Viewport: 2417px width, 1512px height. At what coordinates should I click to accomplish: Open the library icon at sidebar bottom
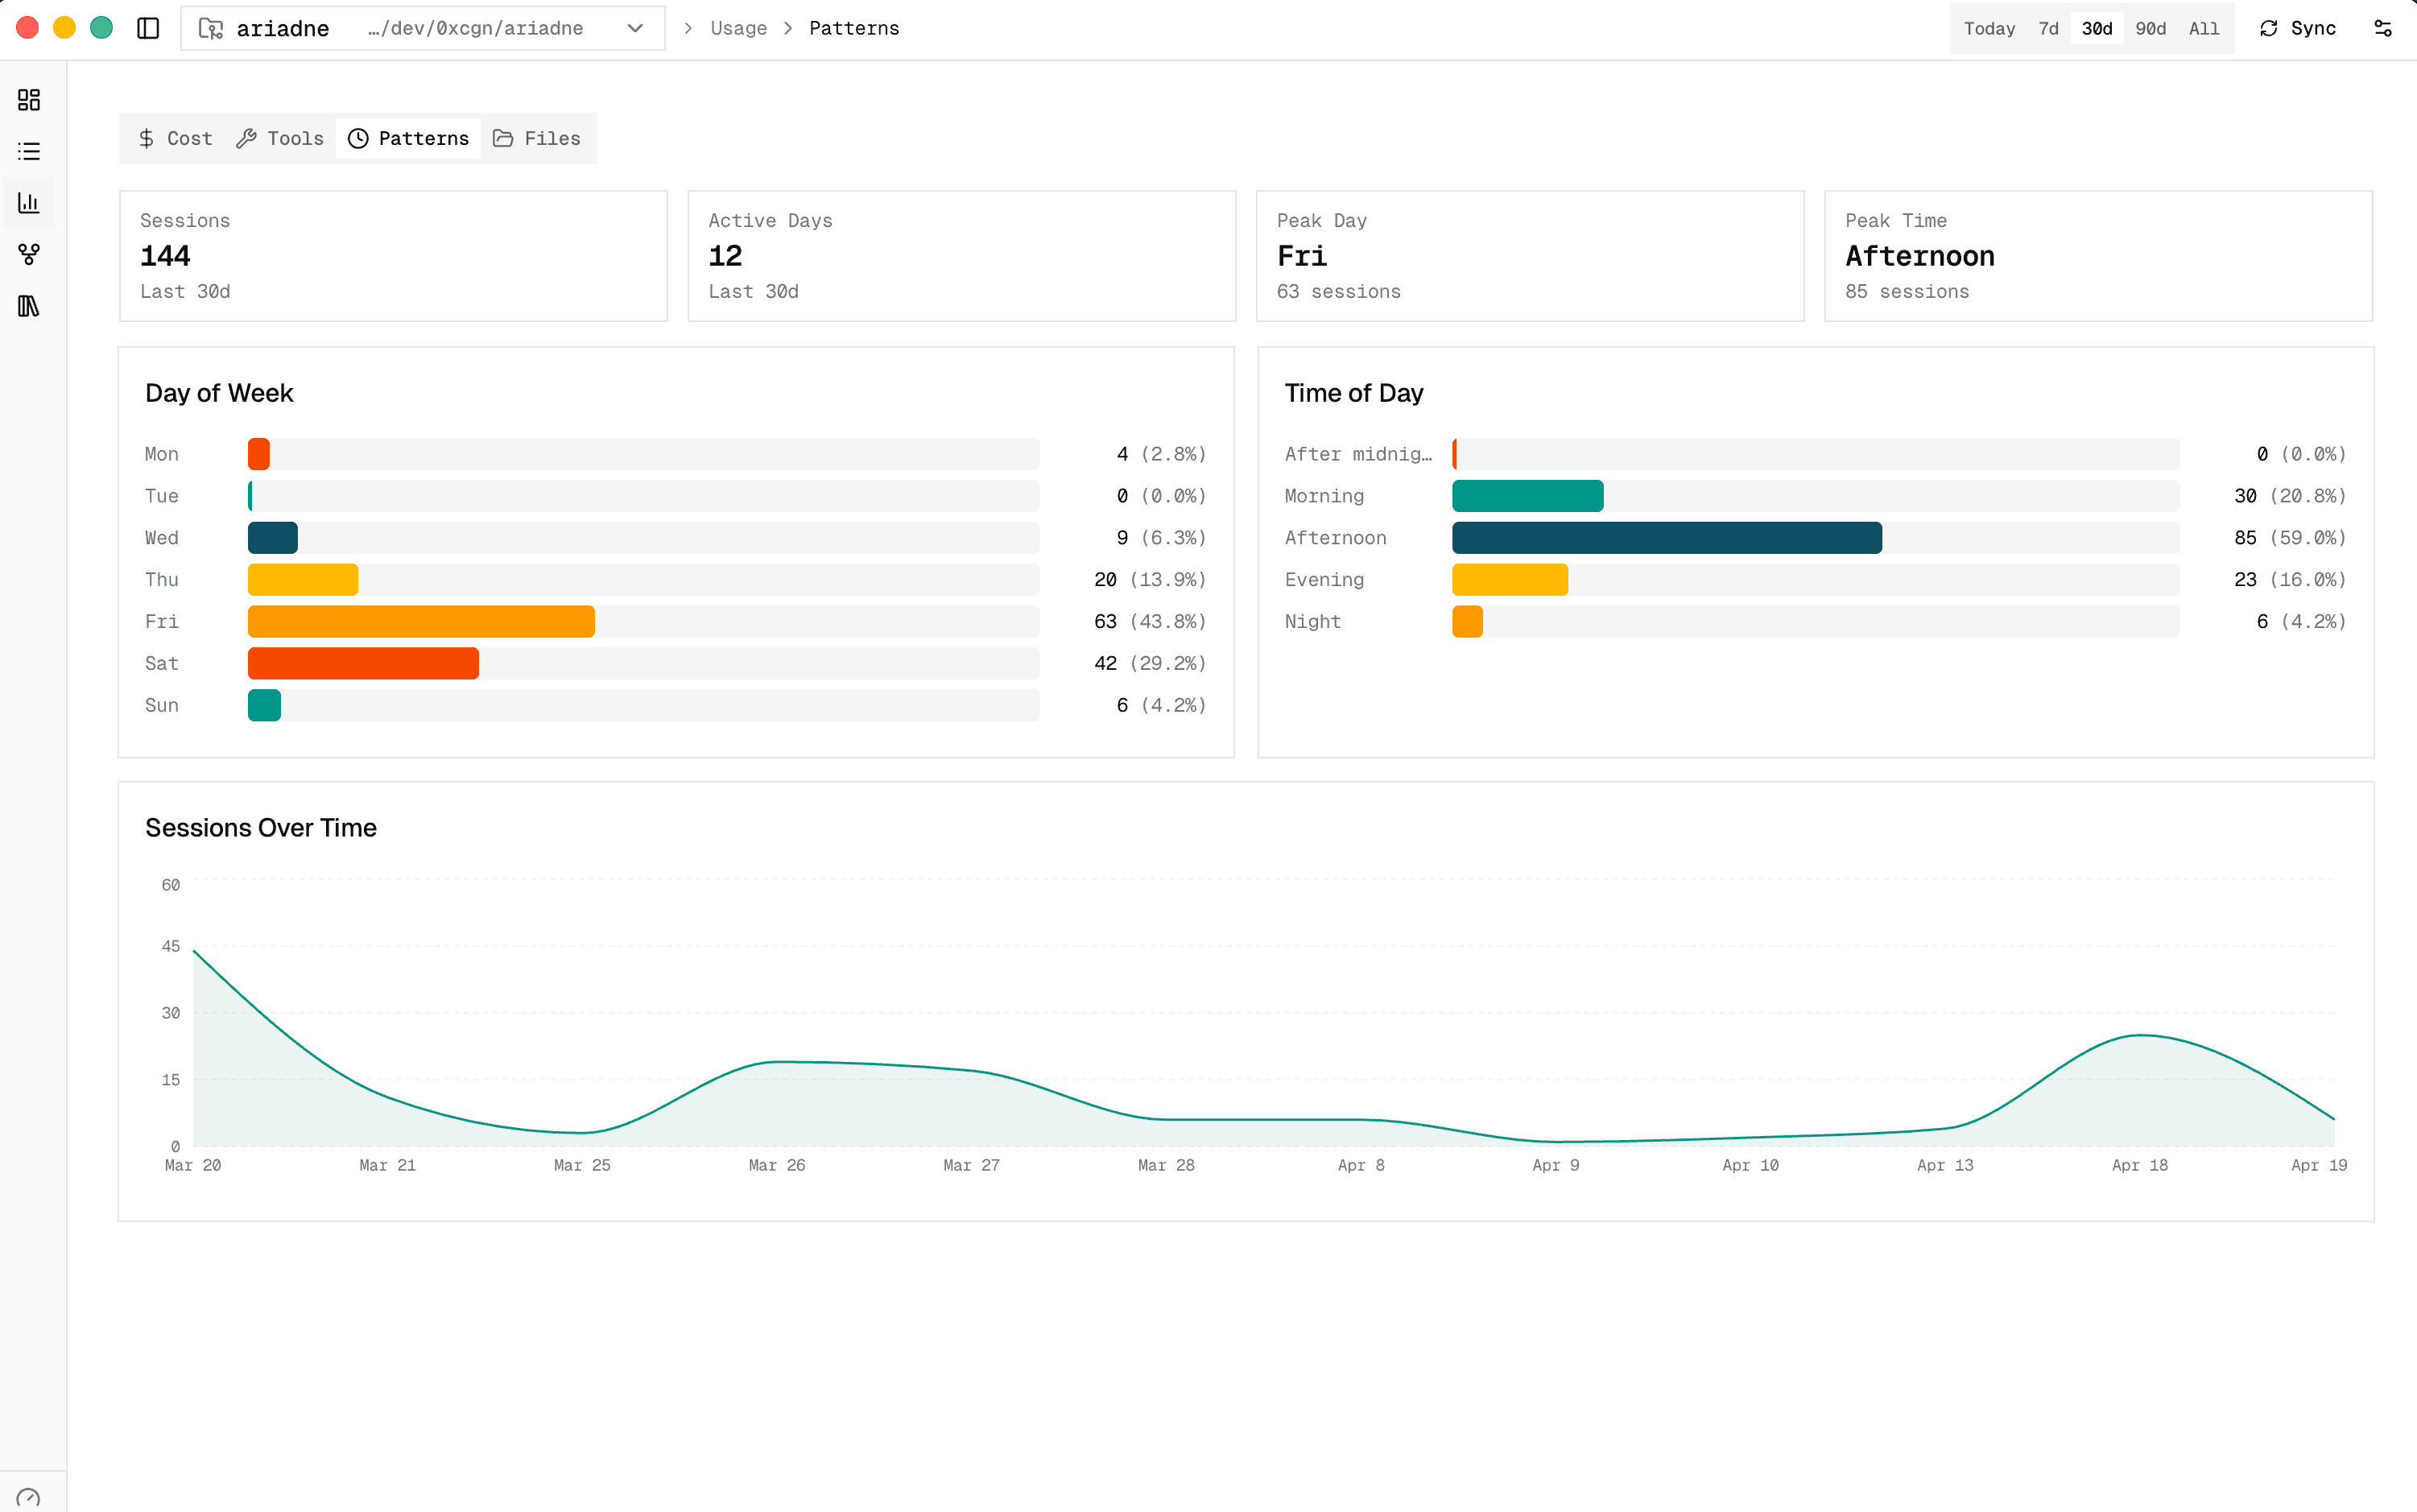pyautogui.click(x=28, y=306)
